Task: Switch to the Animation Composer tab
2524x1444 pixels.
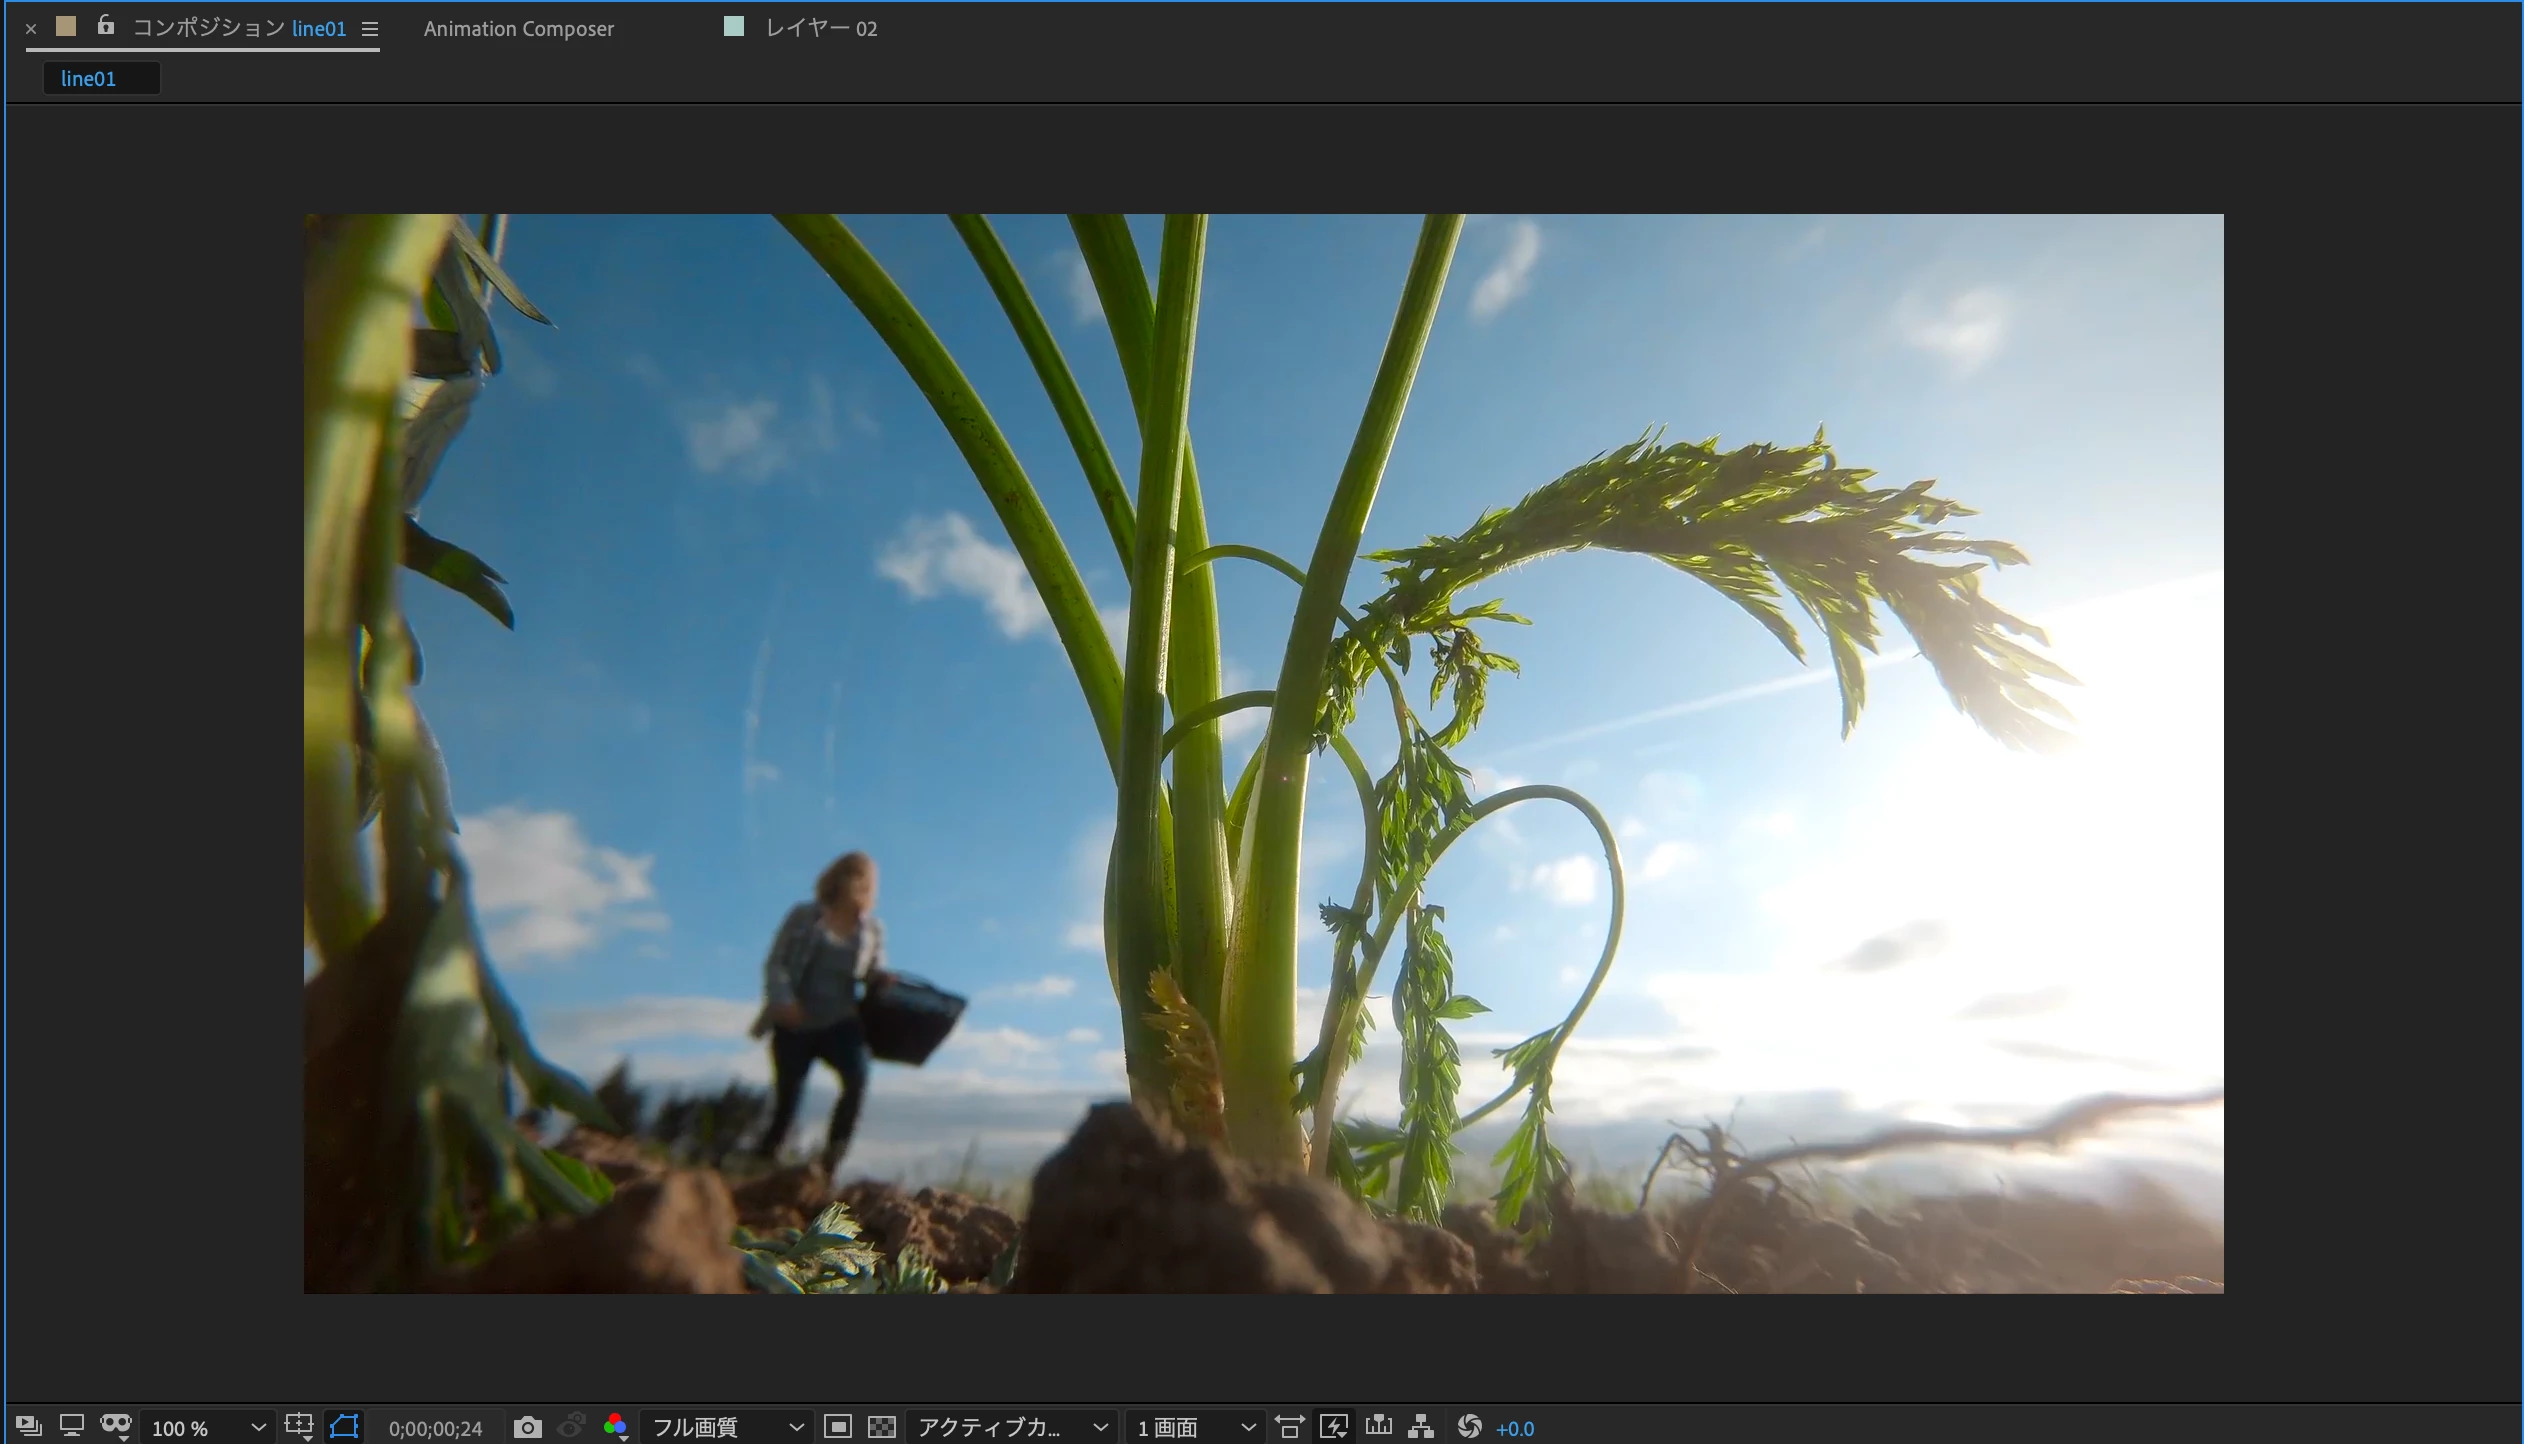Action: pos(518,29)
